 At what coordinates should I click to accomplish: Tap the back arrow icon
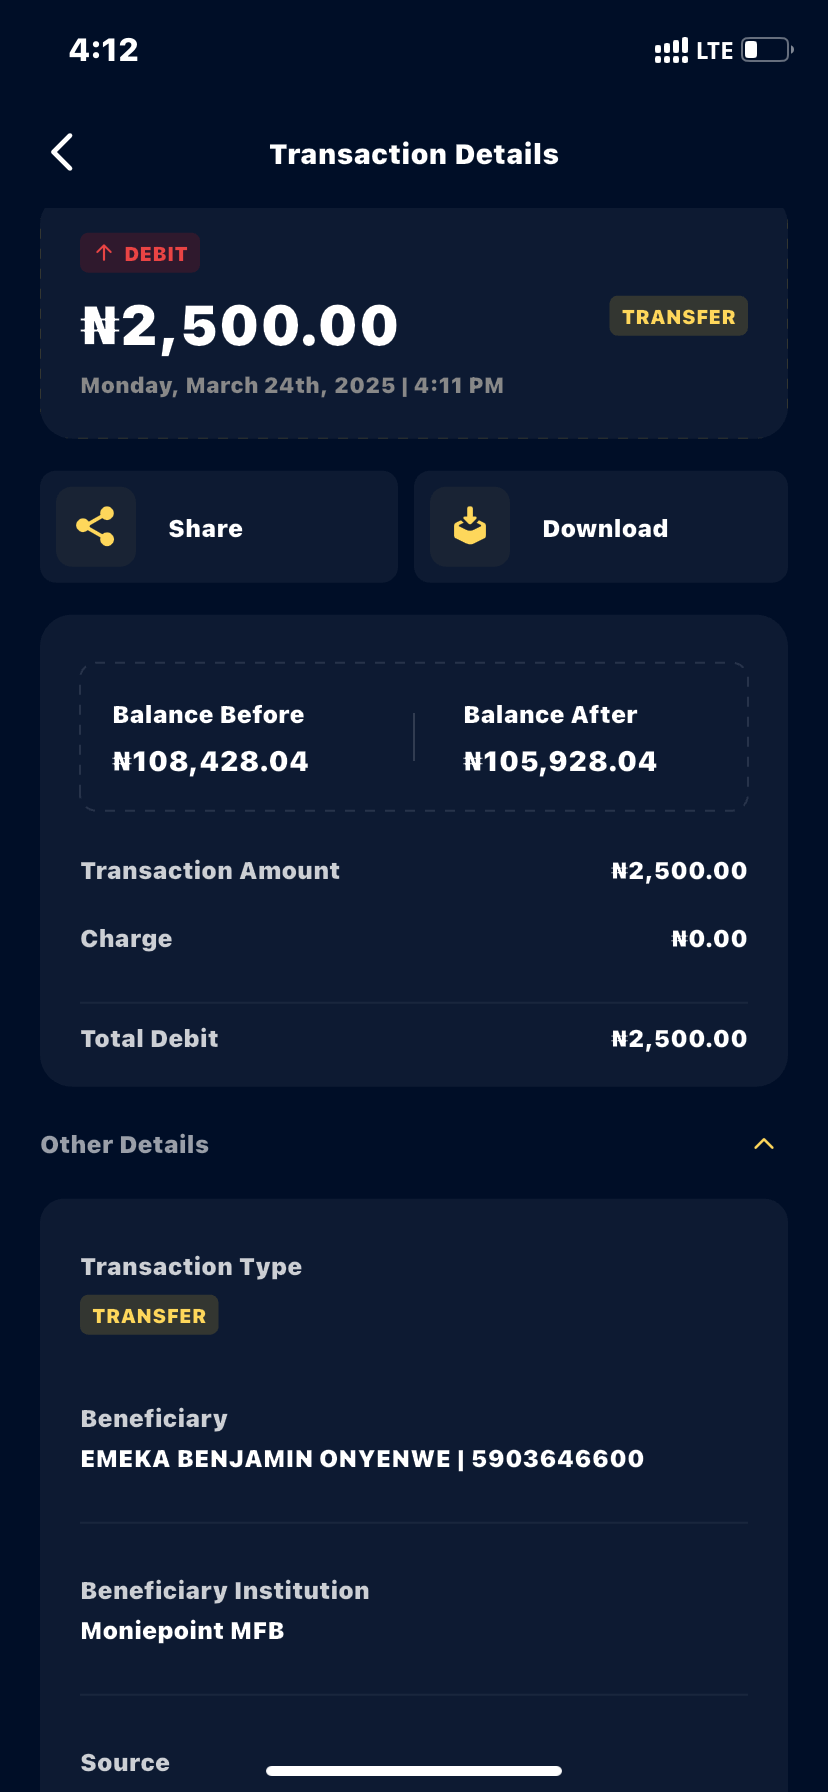(62, 153)
